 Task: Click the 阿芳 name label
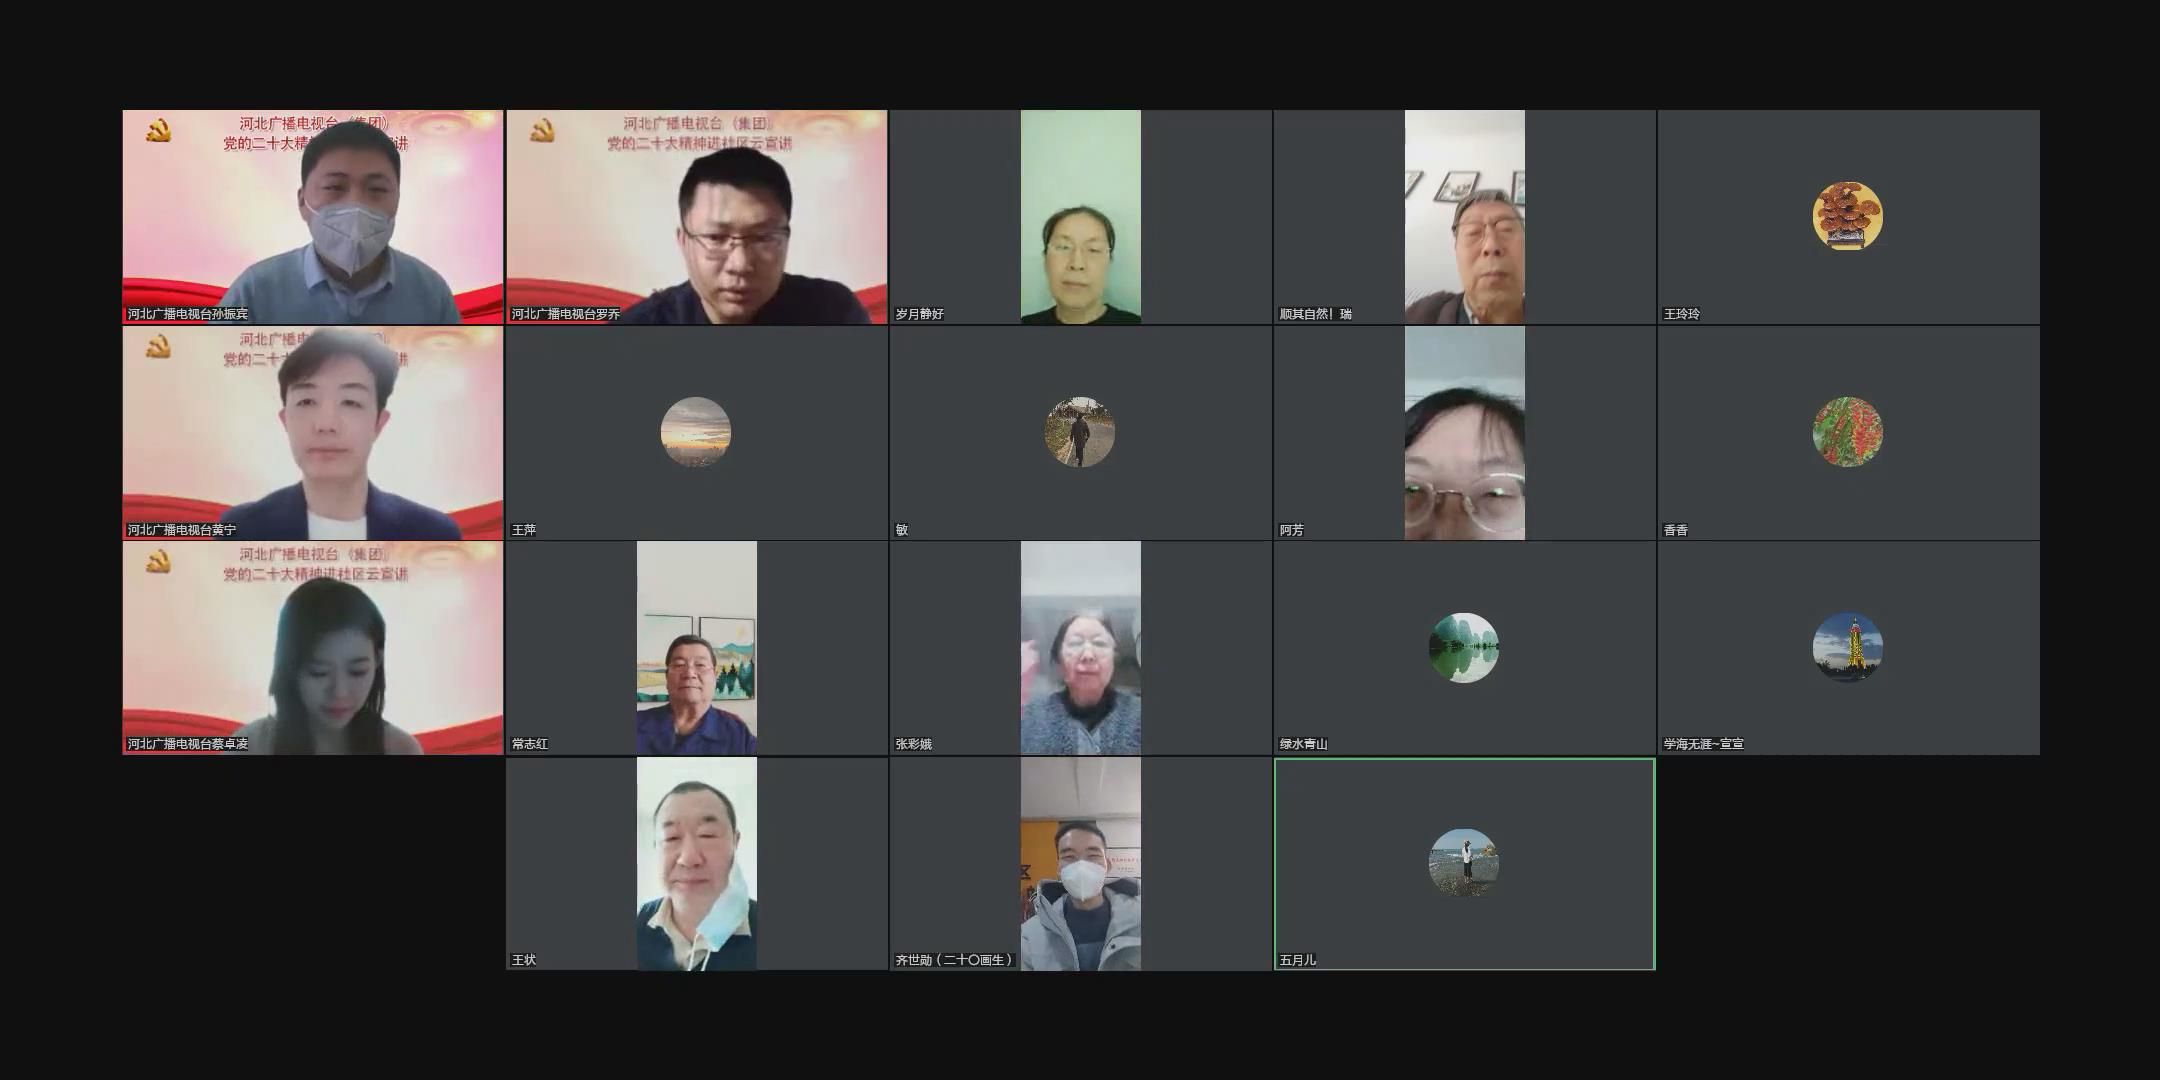(1291, 530)
